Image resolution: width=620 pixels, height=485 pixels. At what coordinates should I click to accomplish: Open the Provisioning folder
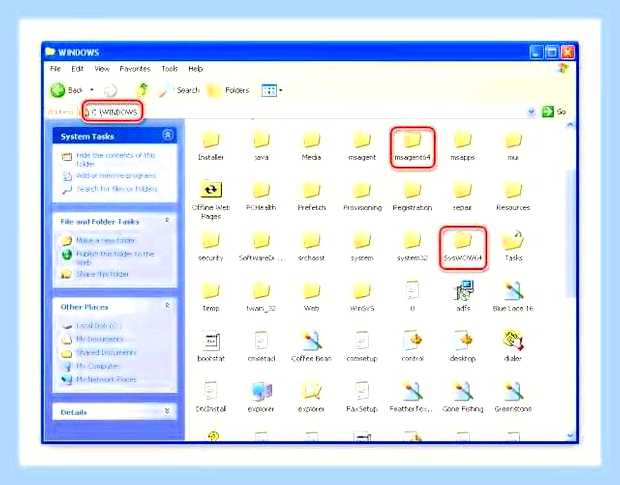(x=362, y=196)
